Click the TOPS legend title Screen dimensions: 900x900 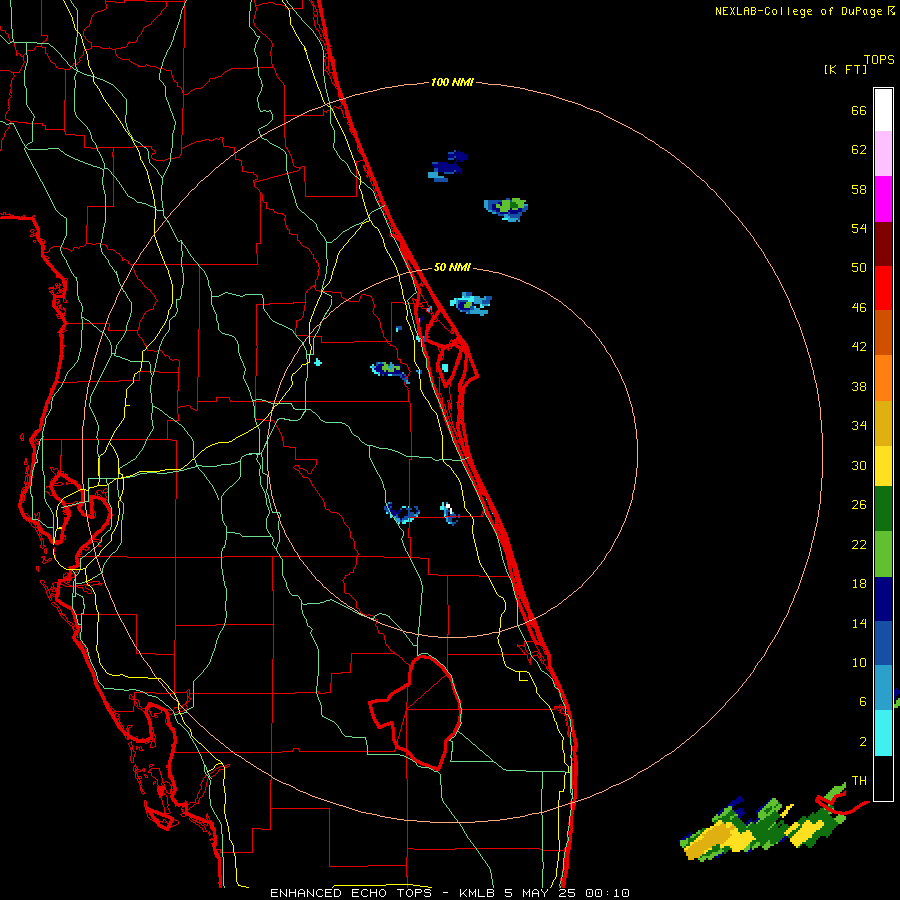(x=879, y=59)
